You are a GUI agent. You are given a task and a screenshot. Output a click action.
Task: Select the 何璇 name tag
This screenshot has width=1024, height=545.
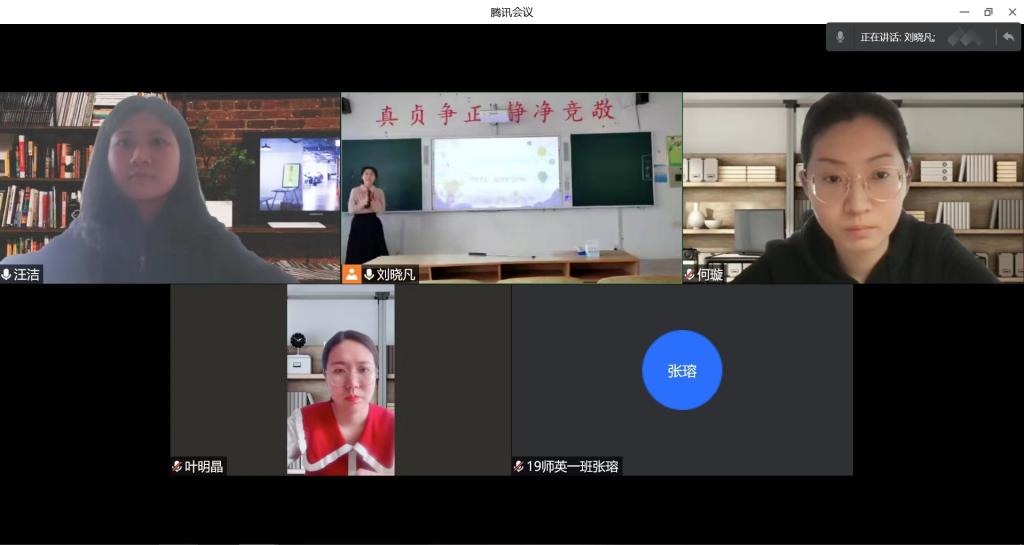pyautogui.click(x=710, y=274)
